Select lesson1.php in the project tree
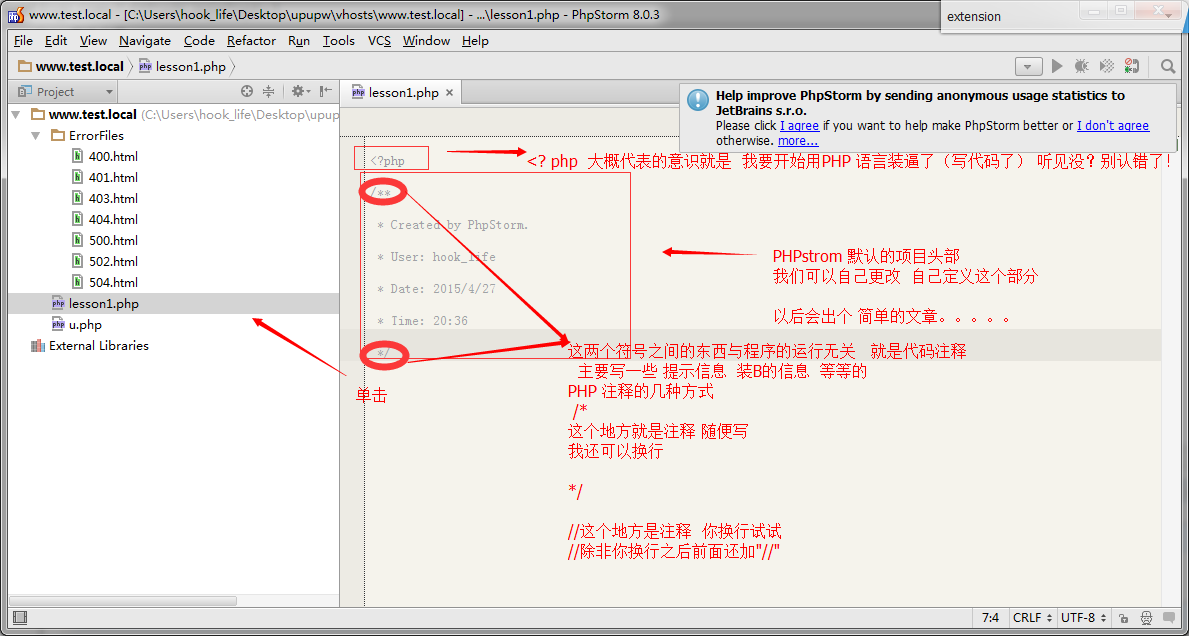 [104, 304]
